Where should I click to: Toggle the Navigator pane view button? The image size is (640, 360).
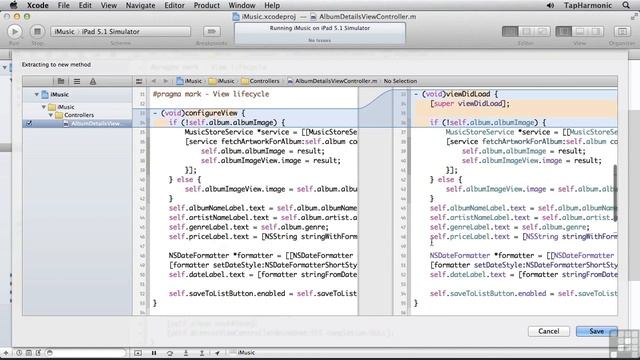[x=564, y=31]
